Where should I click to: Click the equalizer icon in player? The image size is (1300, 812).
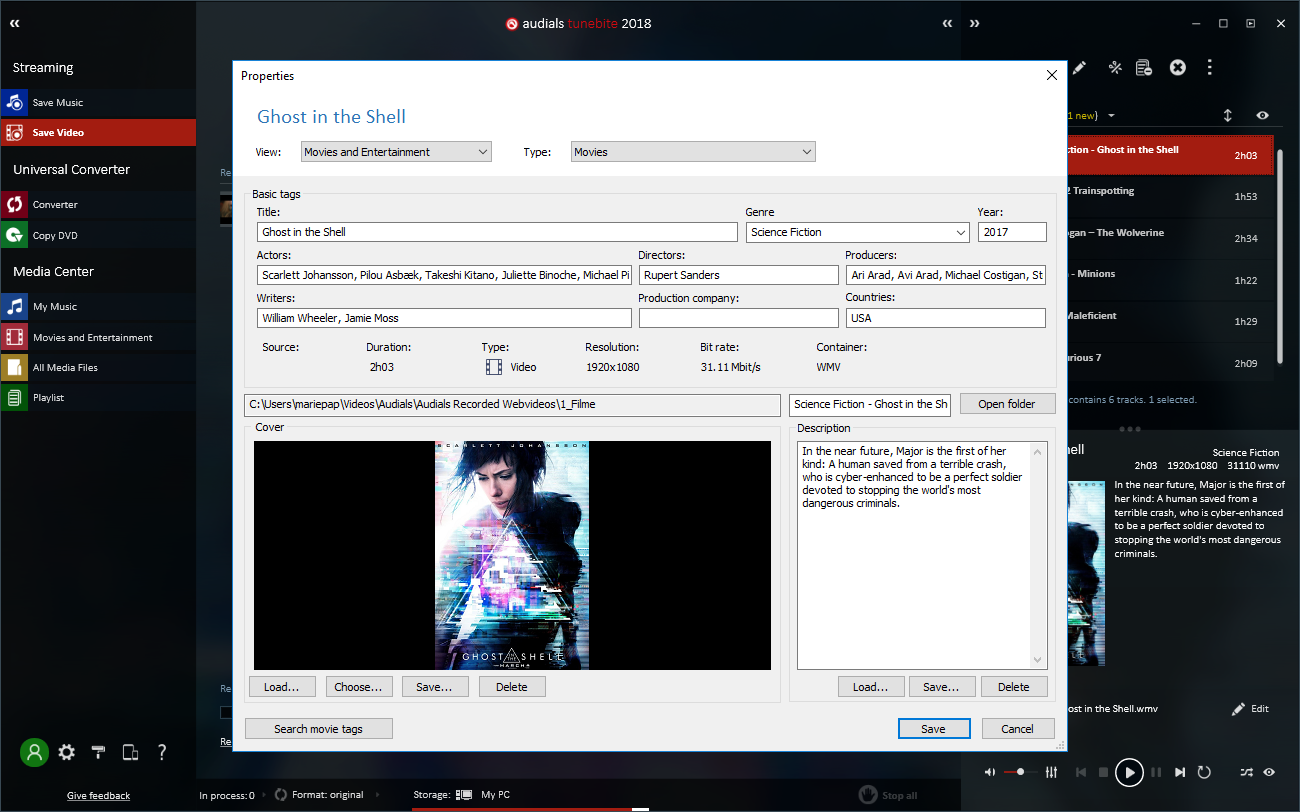click(x=1051, y=772)
